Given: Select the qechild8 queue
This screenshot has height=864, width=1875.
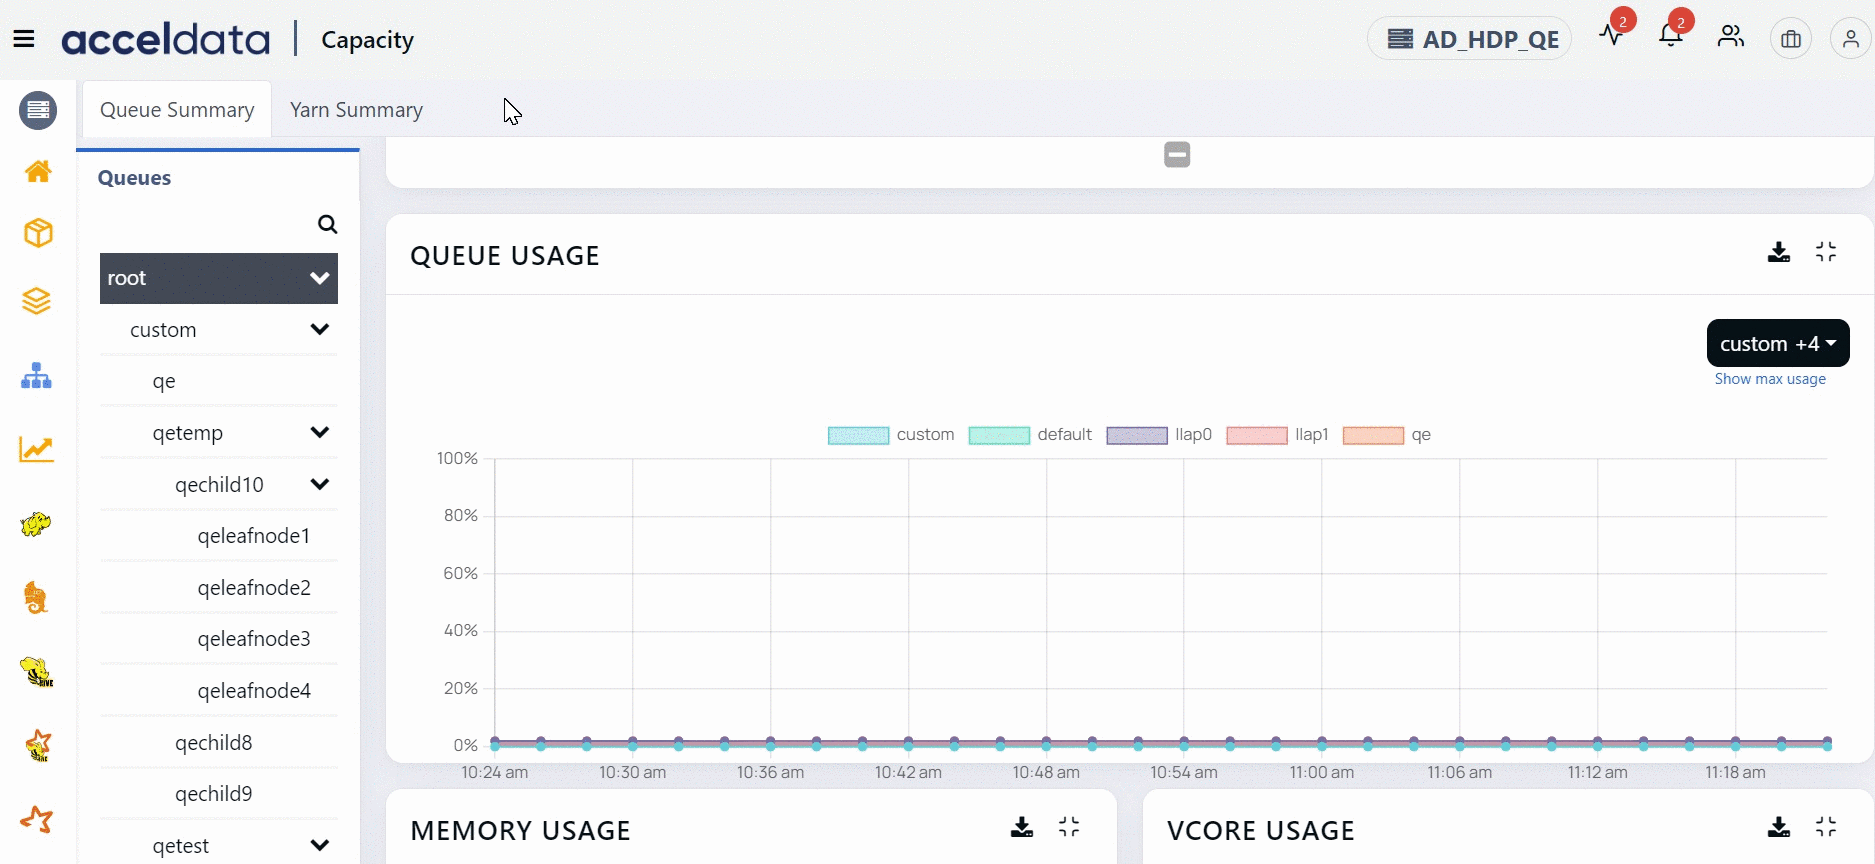Looking at the screenshot, I should tap(214, 743).
